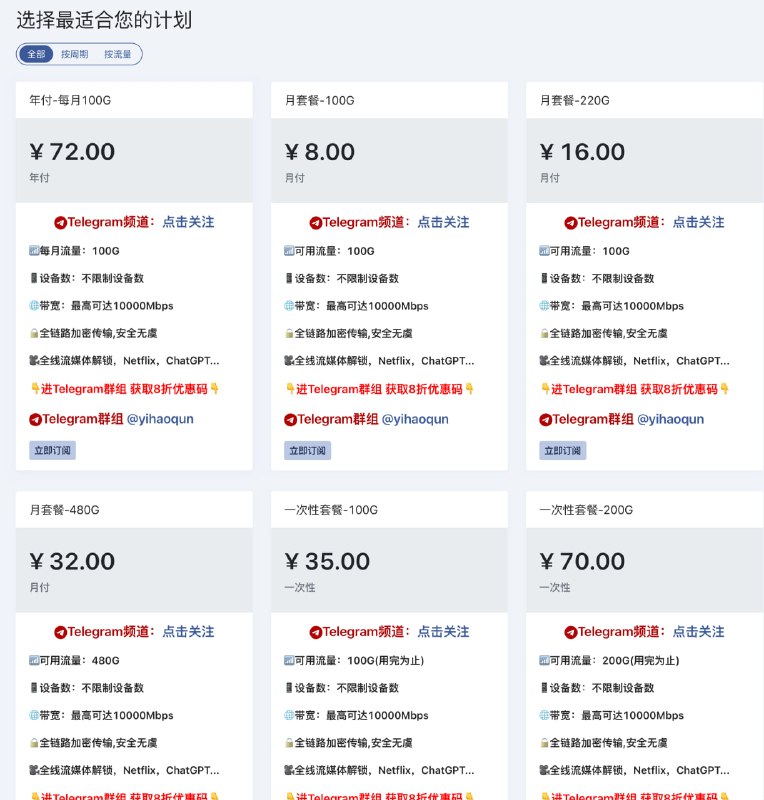The height and width of the screenshot is (800, 764).
Task: Click the lock icon beside 全链路加密传输 on 月套餐-480G
Action: coord(34,742)
